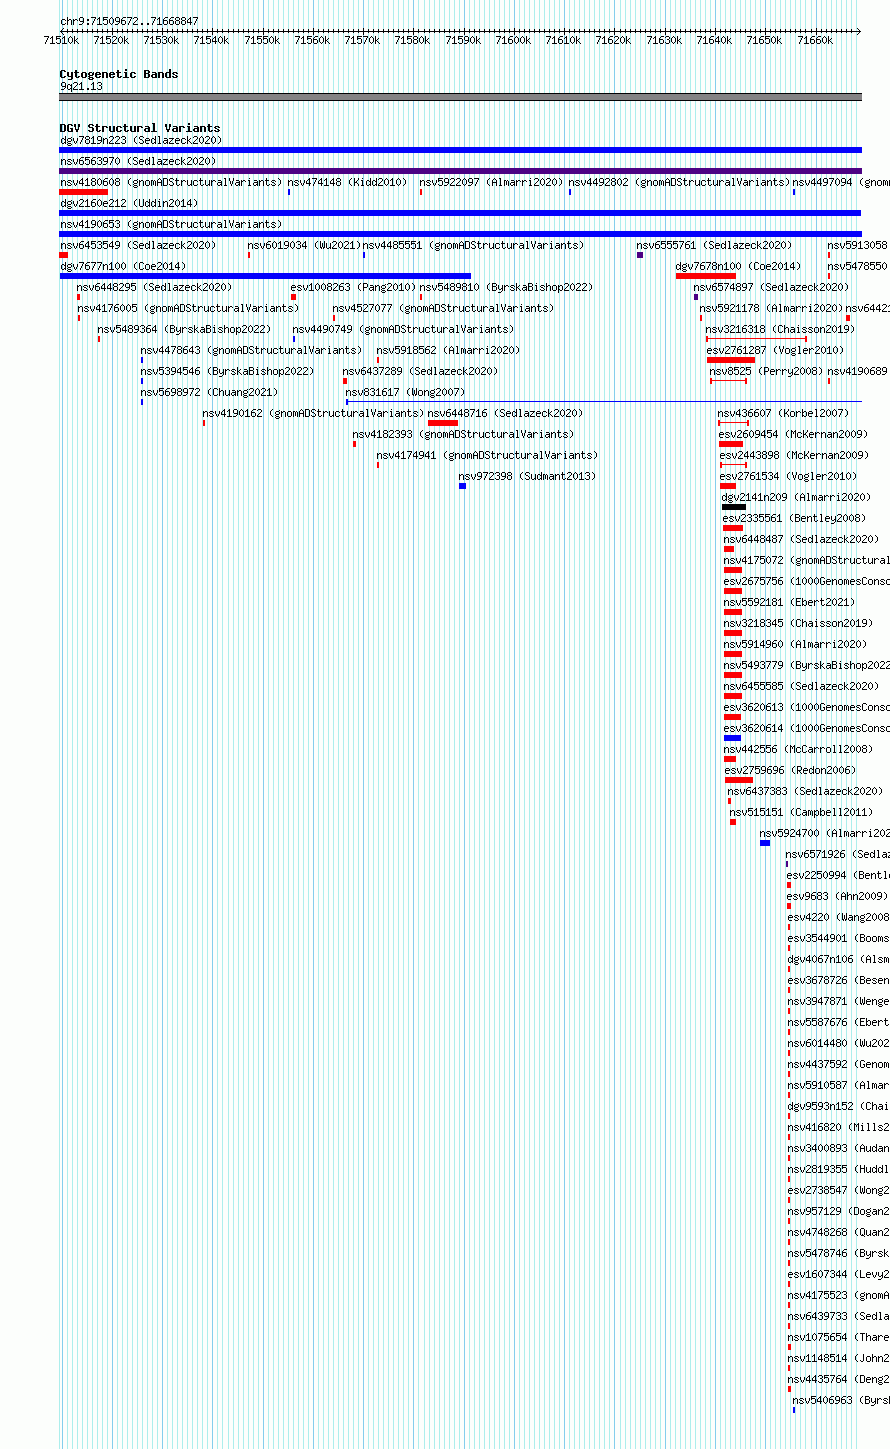The width and height of the screenshot is (890, 1449).
Task: Click nsv6448295 (Sedlazeck2020) label
Action: point(154,287)
